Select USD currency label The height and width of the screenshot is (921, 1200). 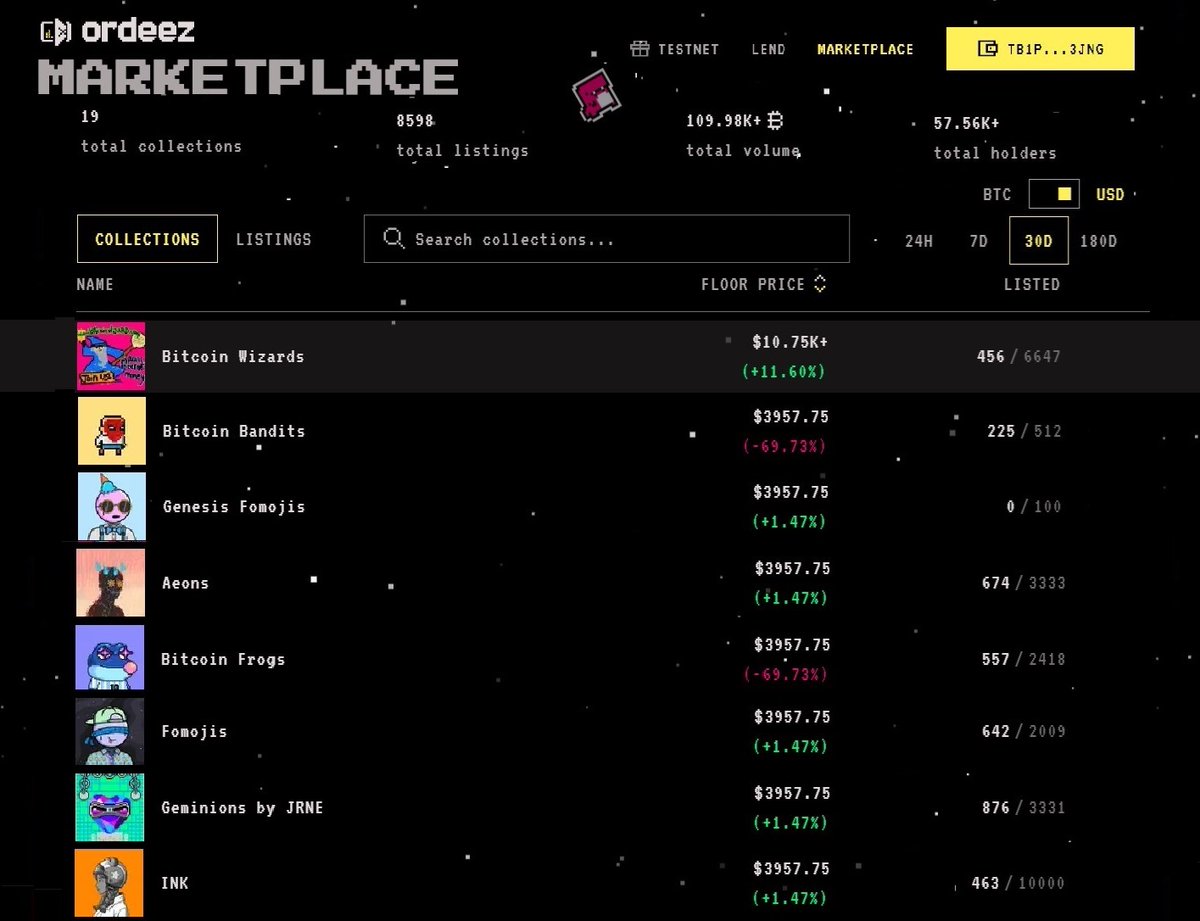[1110, 195]
